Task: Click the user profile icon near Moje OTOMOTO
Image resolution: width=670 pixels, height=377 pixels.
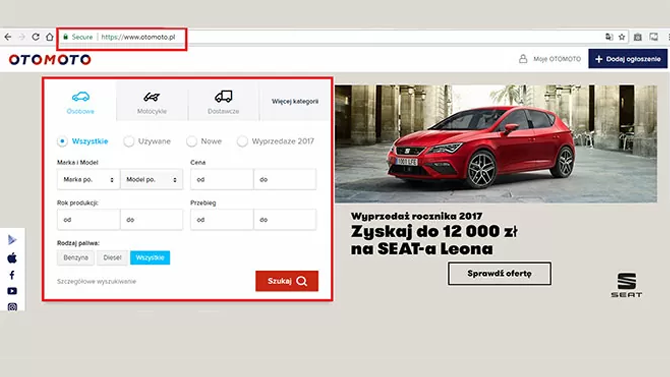Action: pyautogui.click(x=523, y=59)
